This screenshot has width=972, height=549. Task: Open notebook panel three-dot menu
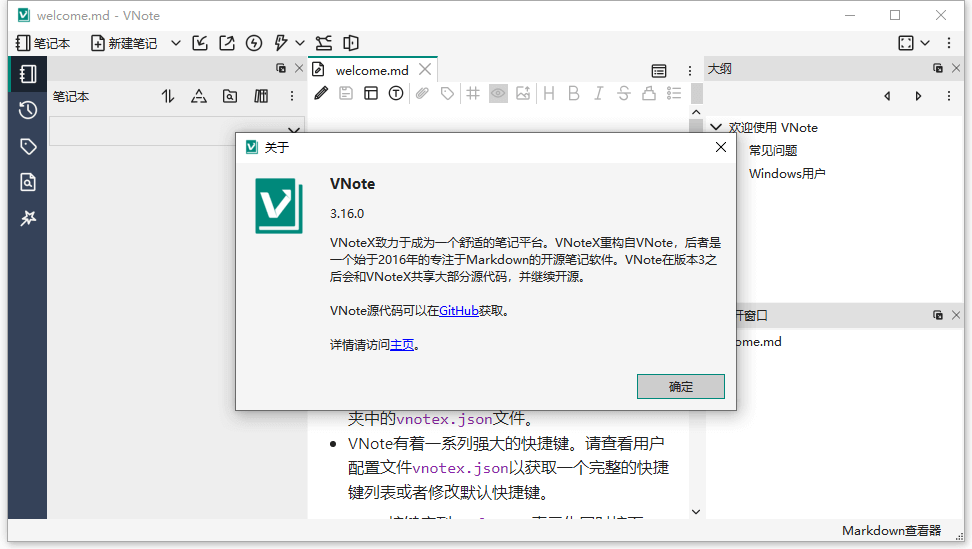click(292, 96)
